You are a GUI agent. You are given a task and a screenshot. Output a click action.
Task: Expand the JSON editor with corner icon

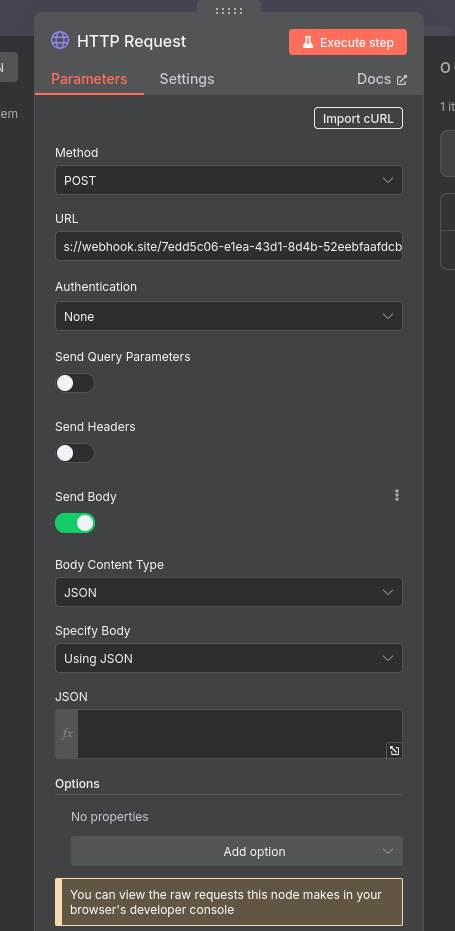click(x=394, y=750)
